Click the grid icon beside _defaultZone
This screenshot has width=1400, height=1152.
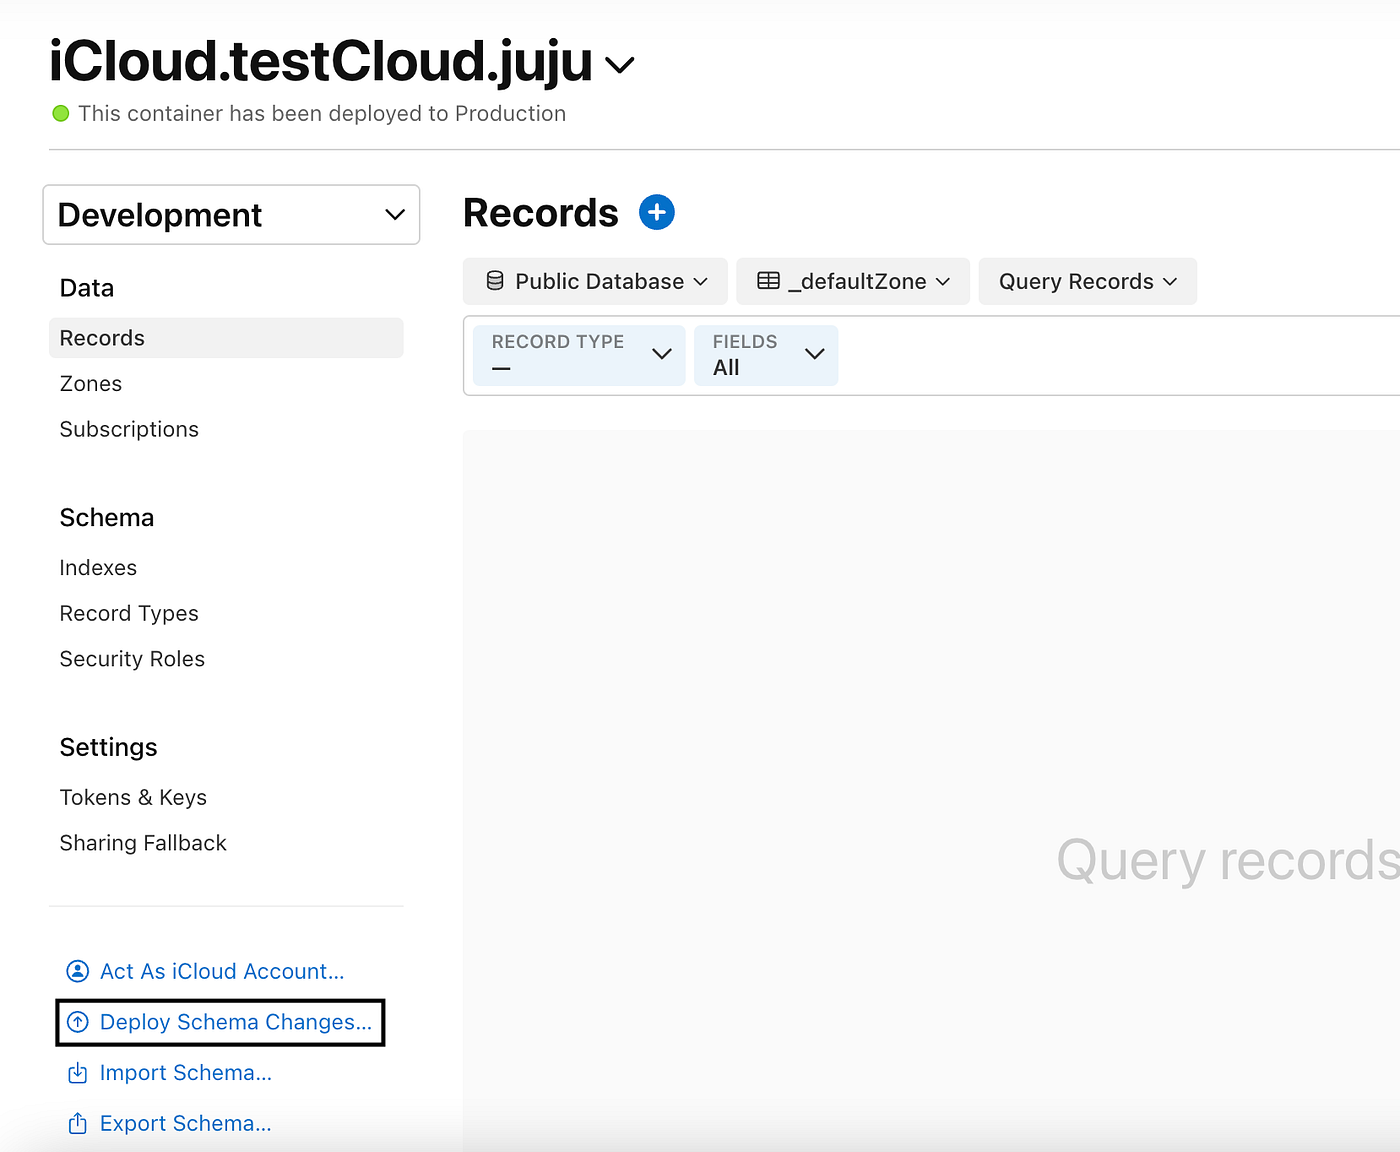pyautogui.click(x=766, y=281)
